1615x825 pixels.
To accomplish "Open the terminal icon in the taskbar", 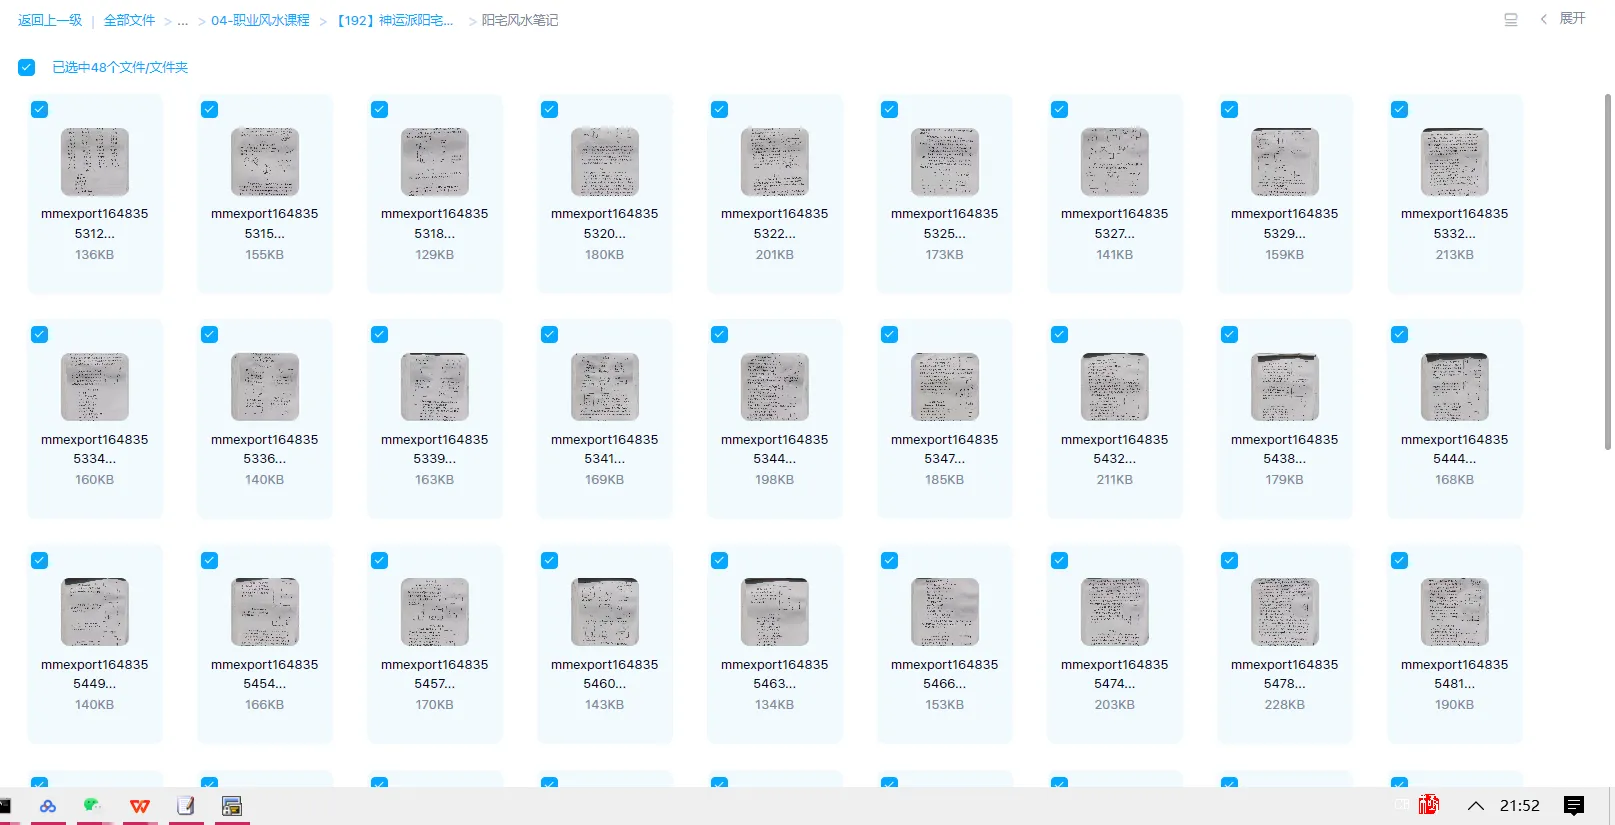I will coord(5,806).
